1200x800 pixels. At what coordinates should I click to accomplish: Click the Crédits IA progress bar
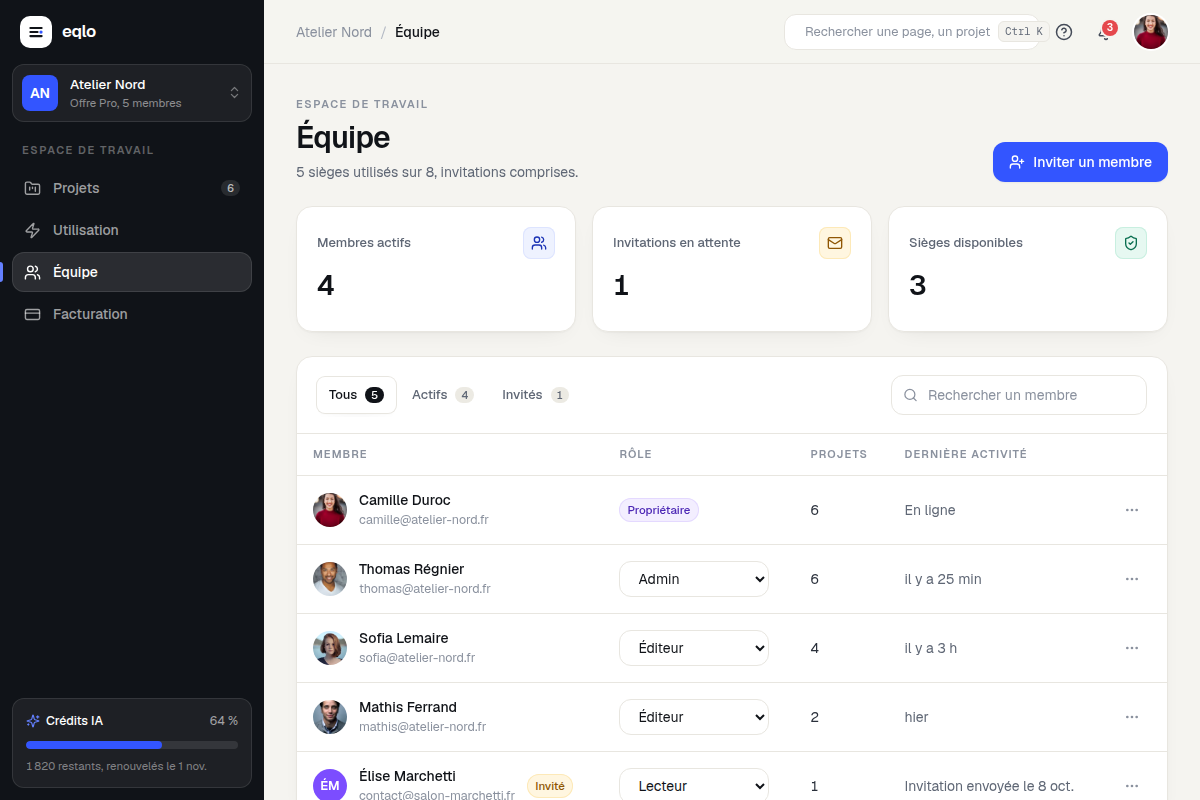(132, 745)
